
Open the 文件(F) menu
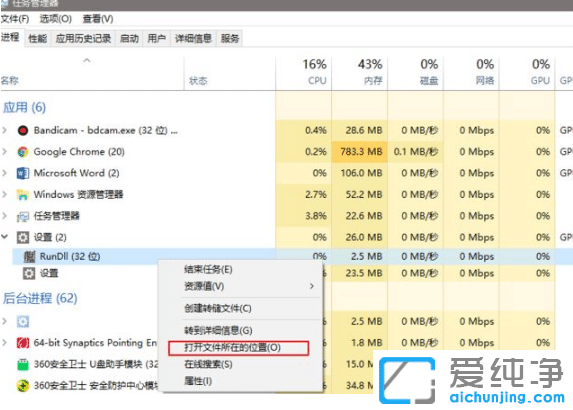[15, 19]
